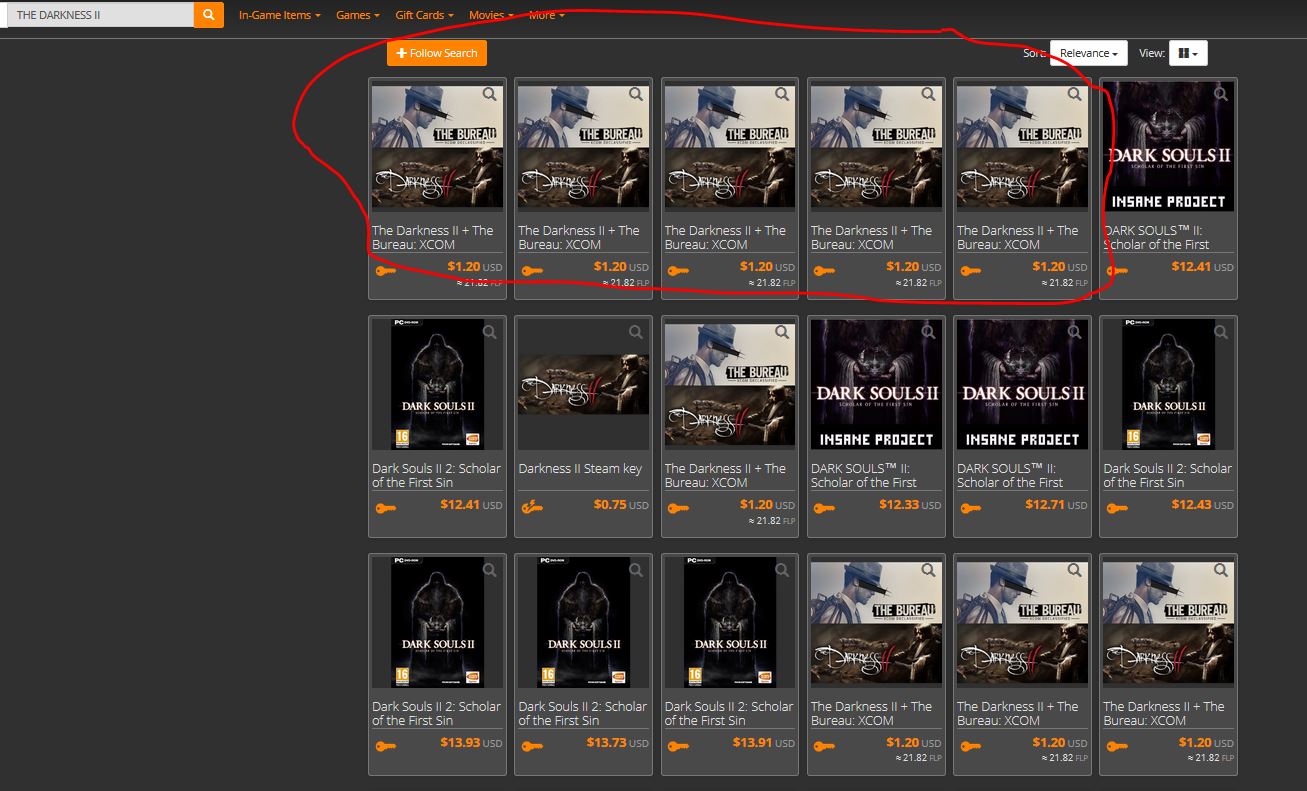Click the orange search magnifier button
This screenshot has height=791, width=1307.
click(208, 15)
